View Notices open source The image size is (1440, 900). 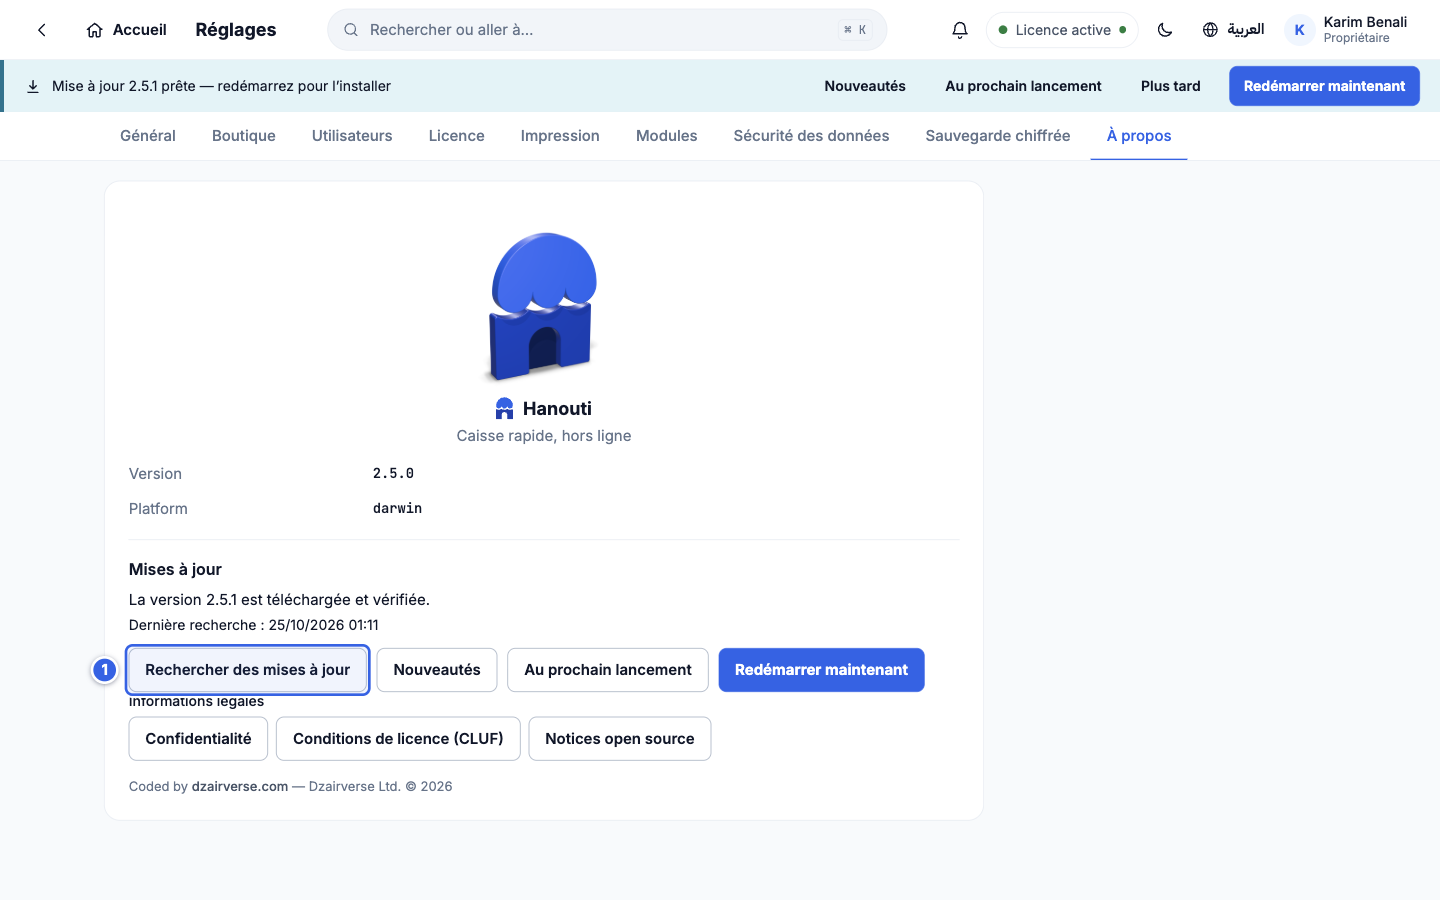click(620, 739)
